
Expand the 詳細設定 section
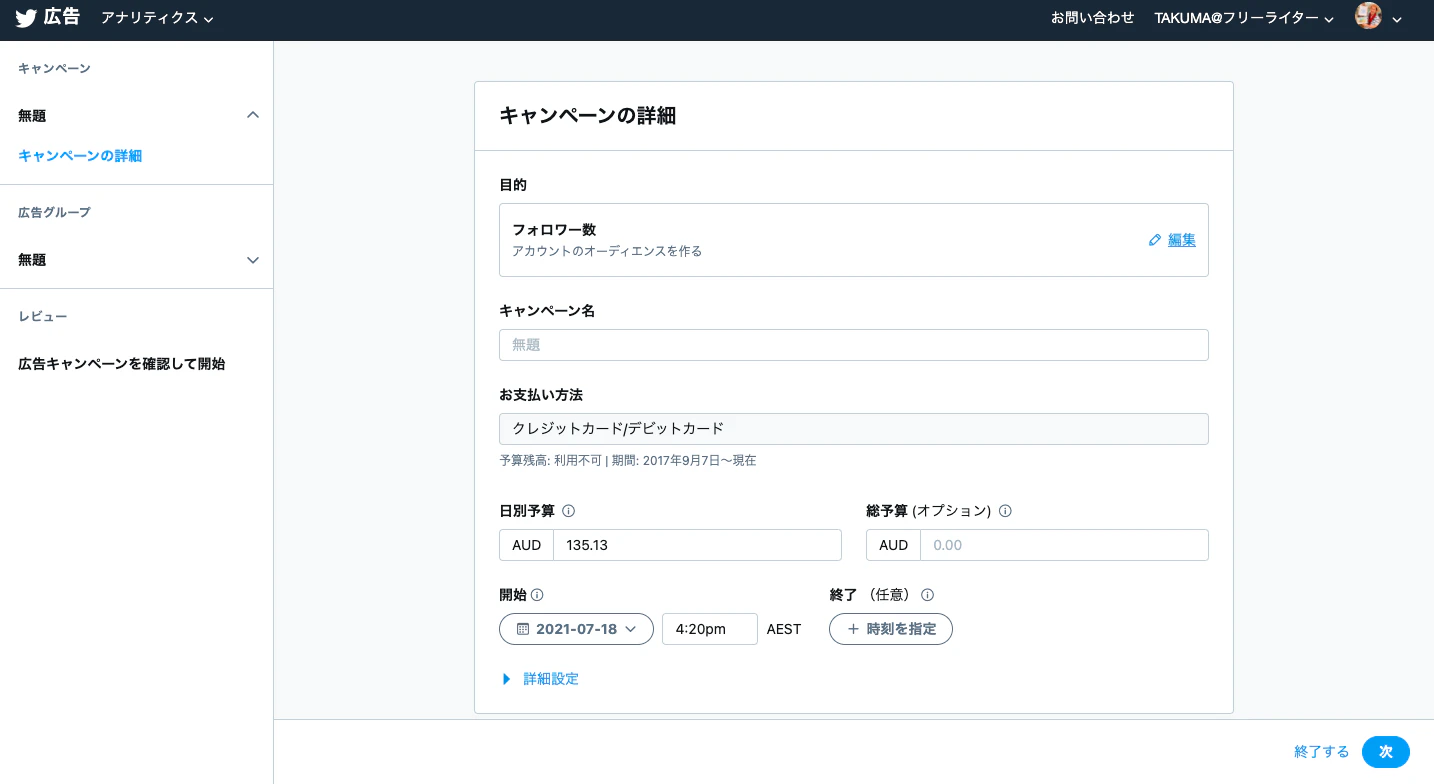pyautogui.click(x=540, y=679)
